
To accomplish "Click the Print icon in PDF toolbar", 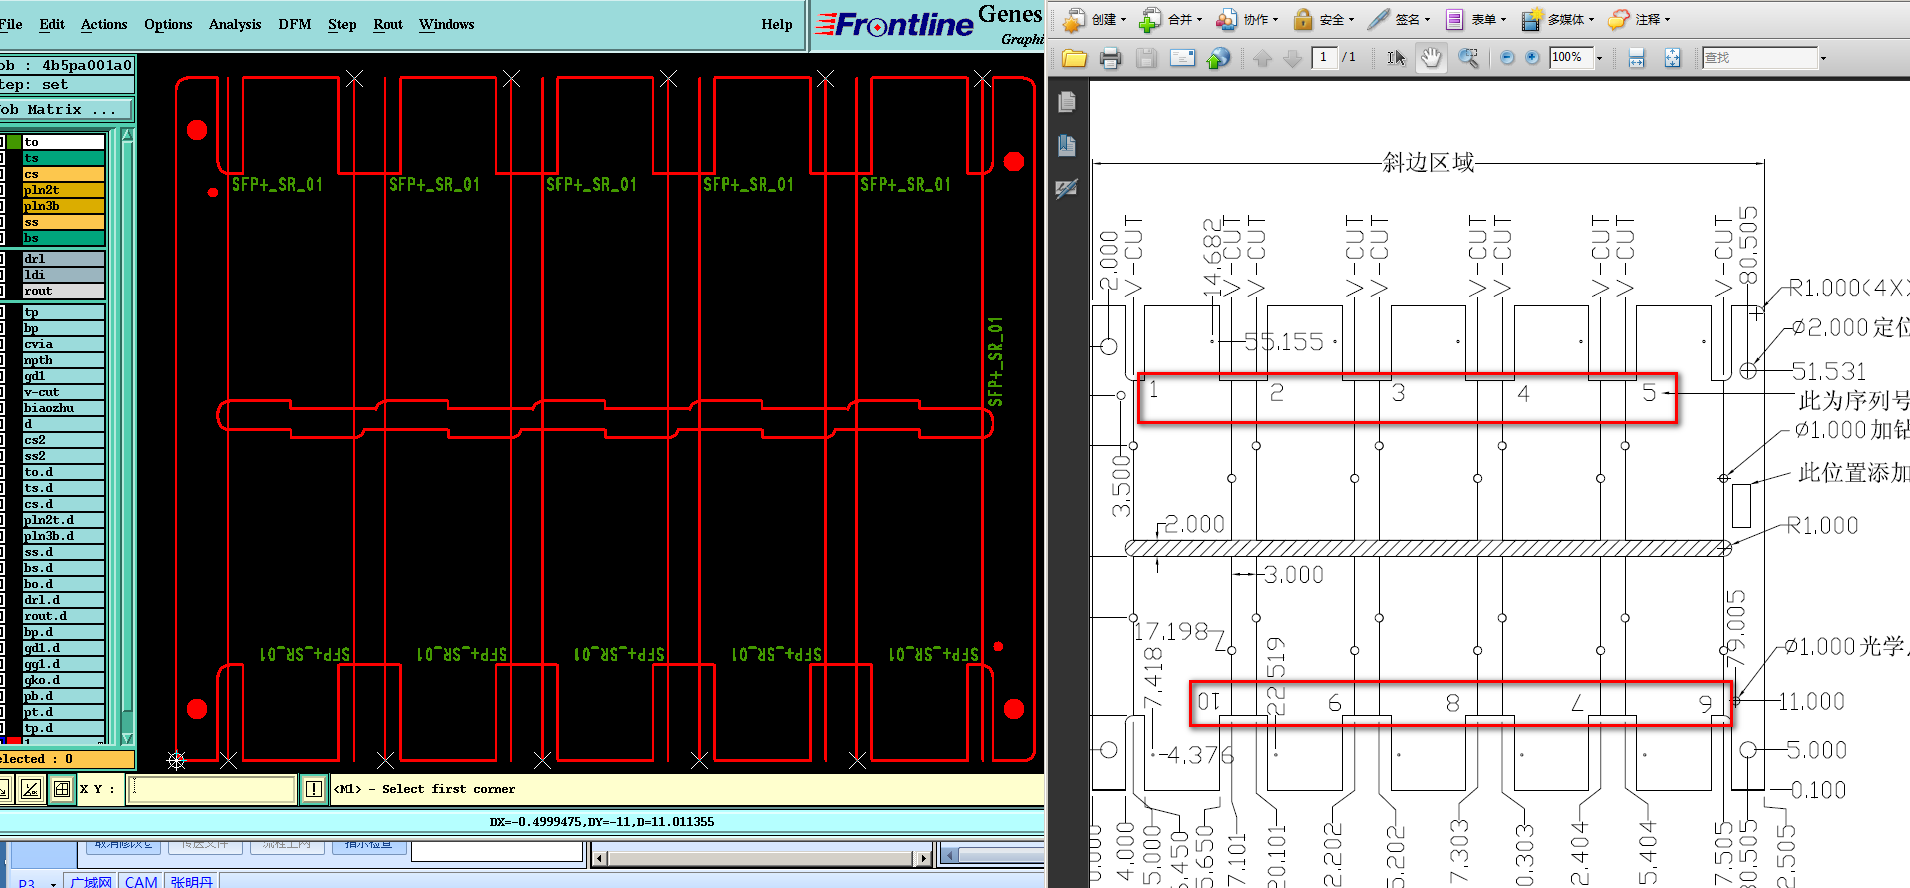I will 1110,58.
